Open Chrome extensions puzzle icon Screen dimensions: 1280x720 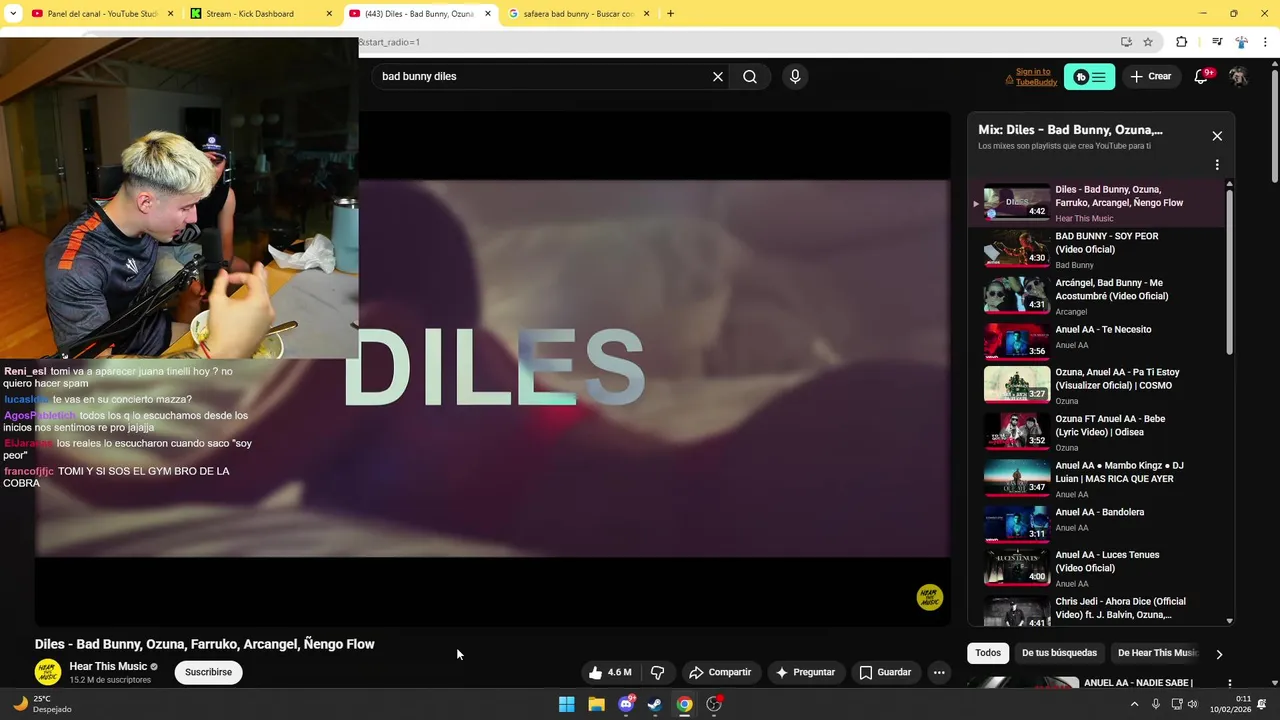click(1182, 42)
